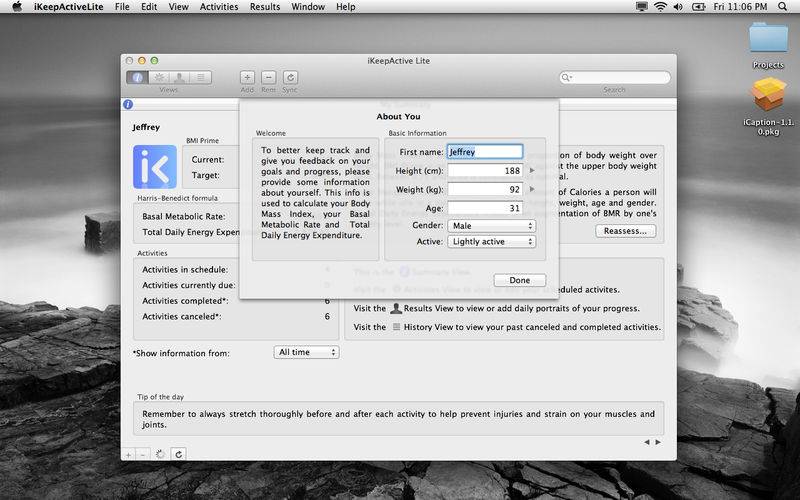Open the Help menu
Viewport: 800px width, 500px height.
pos(345,7)
